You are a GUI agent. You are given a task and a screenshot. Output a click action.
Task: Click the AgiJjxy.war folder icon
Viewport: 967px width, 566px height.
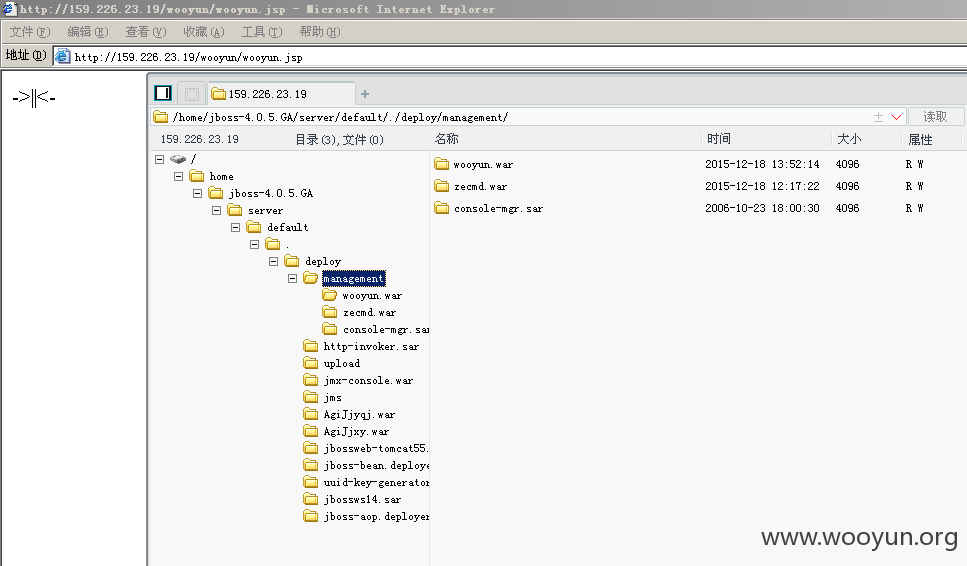coord(311,431)
